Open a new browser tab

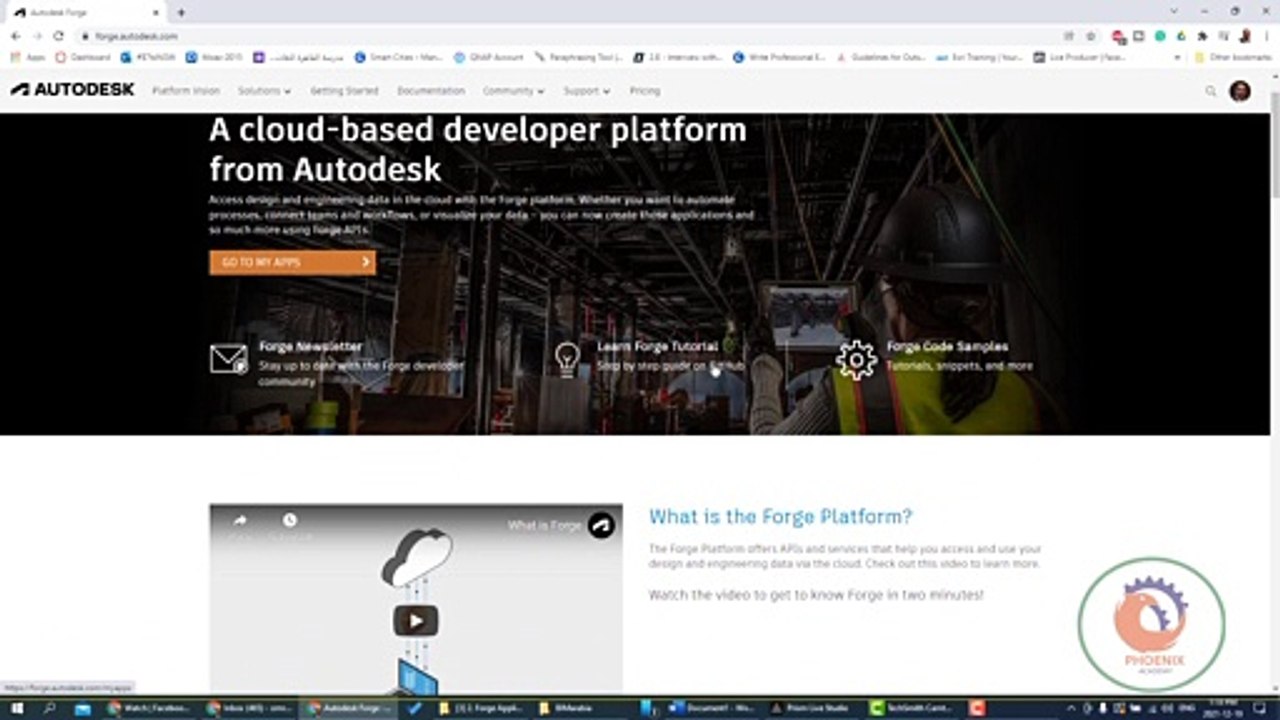click(181, 12)
